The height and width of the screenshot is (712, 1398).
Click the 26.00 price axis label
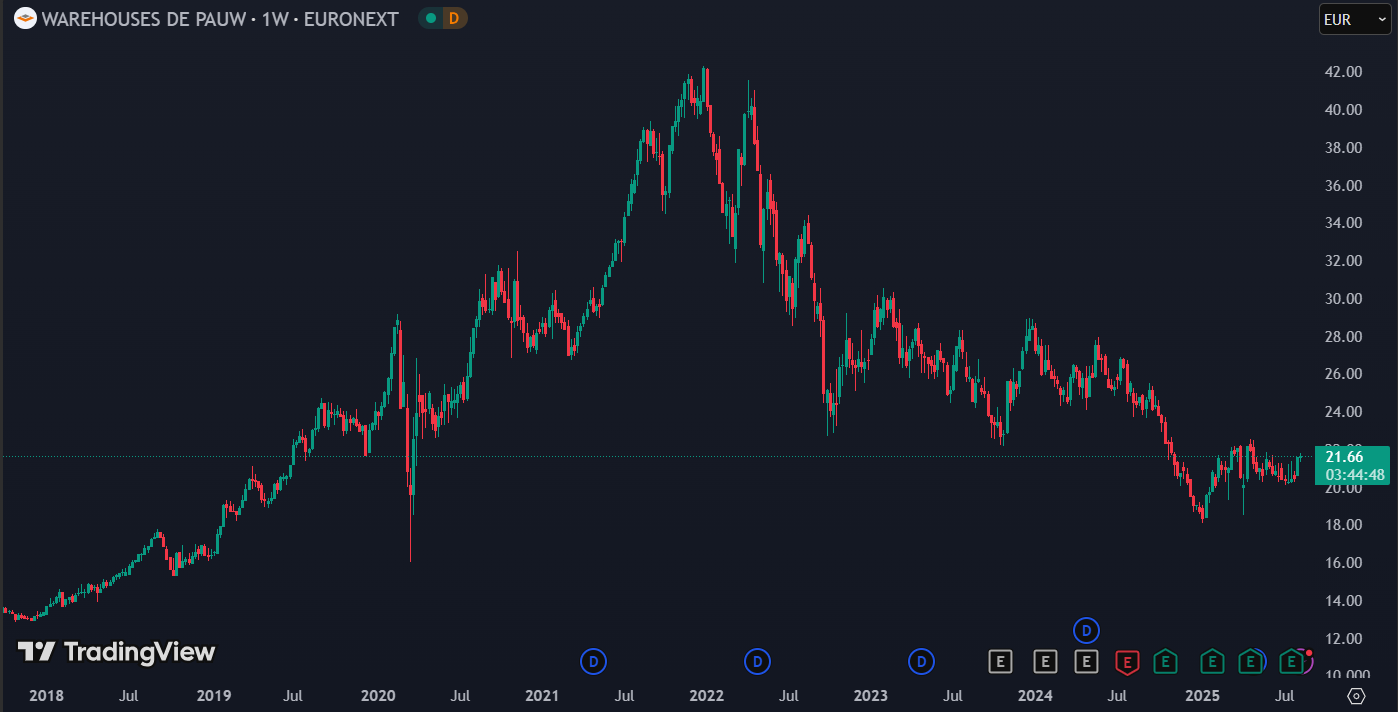[1343, 374]
